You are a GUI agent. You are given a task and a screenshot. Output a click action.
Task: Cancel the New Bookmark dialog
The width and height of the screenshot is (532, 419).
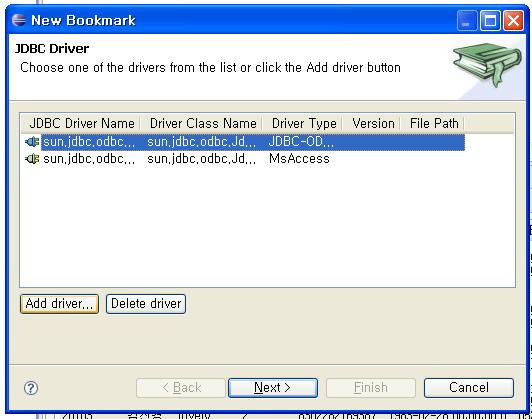469,388
